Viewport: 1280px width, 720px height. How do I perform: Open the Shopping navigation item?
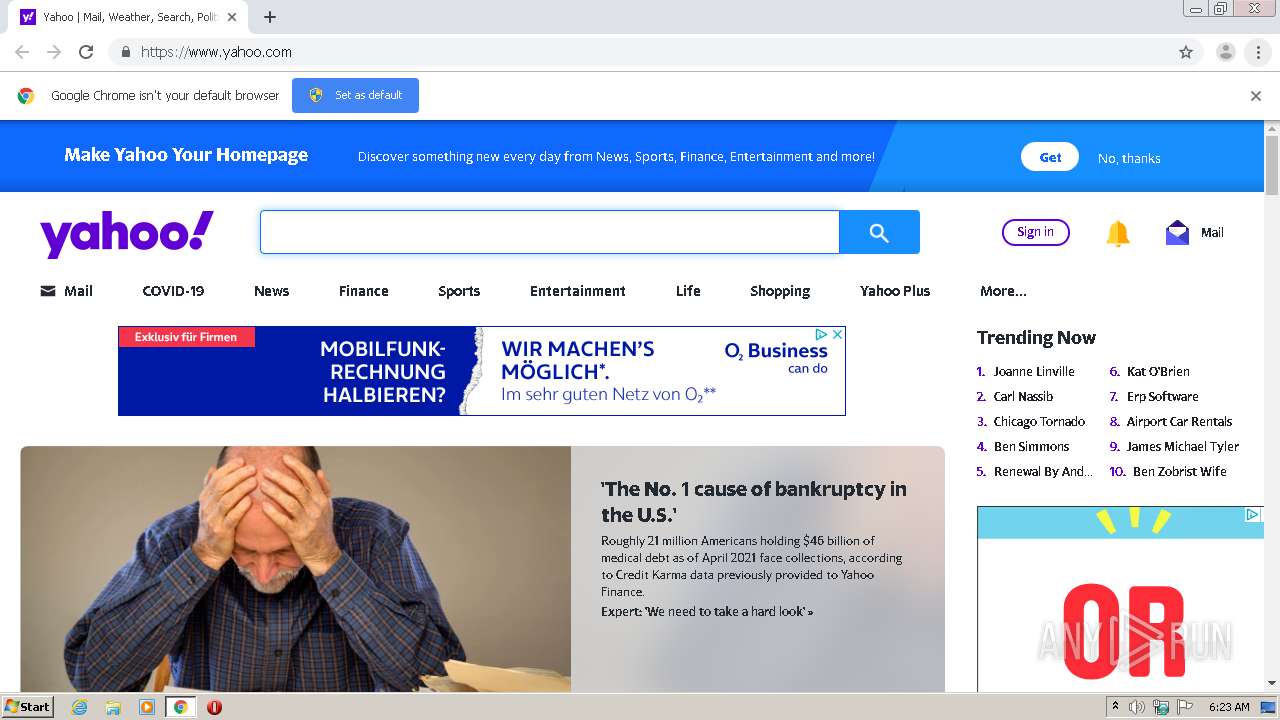tap(780, 291)
